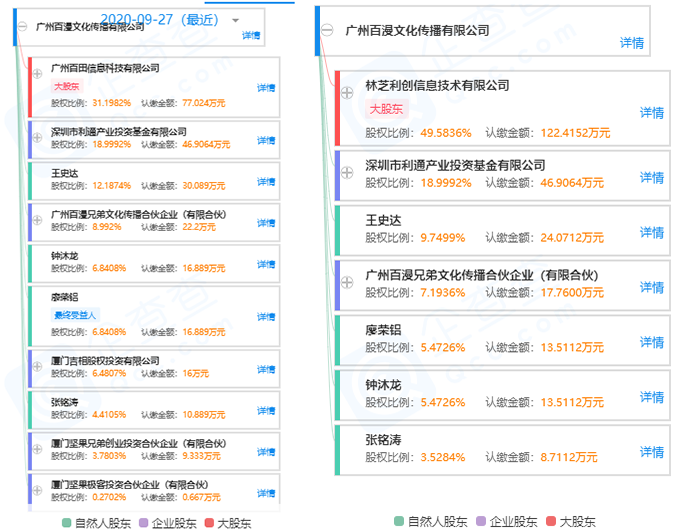This screenshot has height=530, width=682.
Task: Open 详情 for right root company
Action: [x=632, y=43]
